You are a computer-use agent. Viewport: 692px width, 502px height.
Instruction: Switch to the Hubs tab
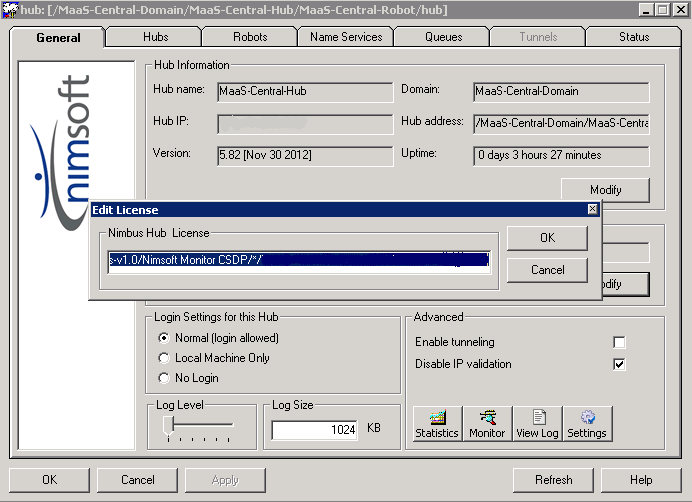point(155,37)
